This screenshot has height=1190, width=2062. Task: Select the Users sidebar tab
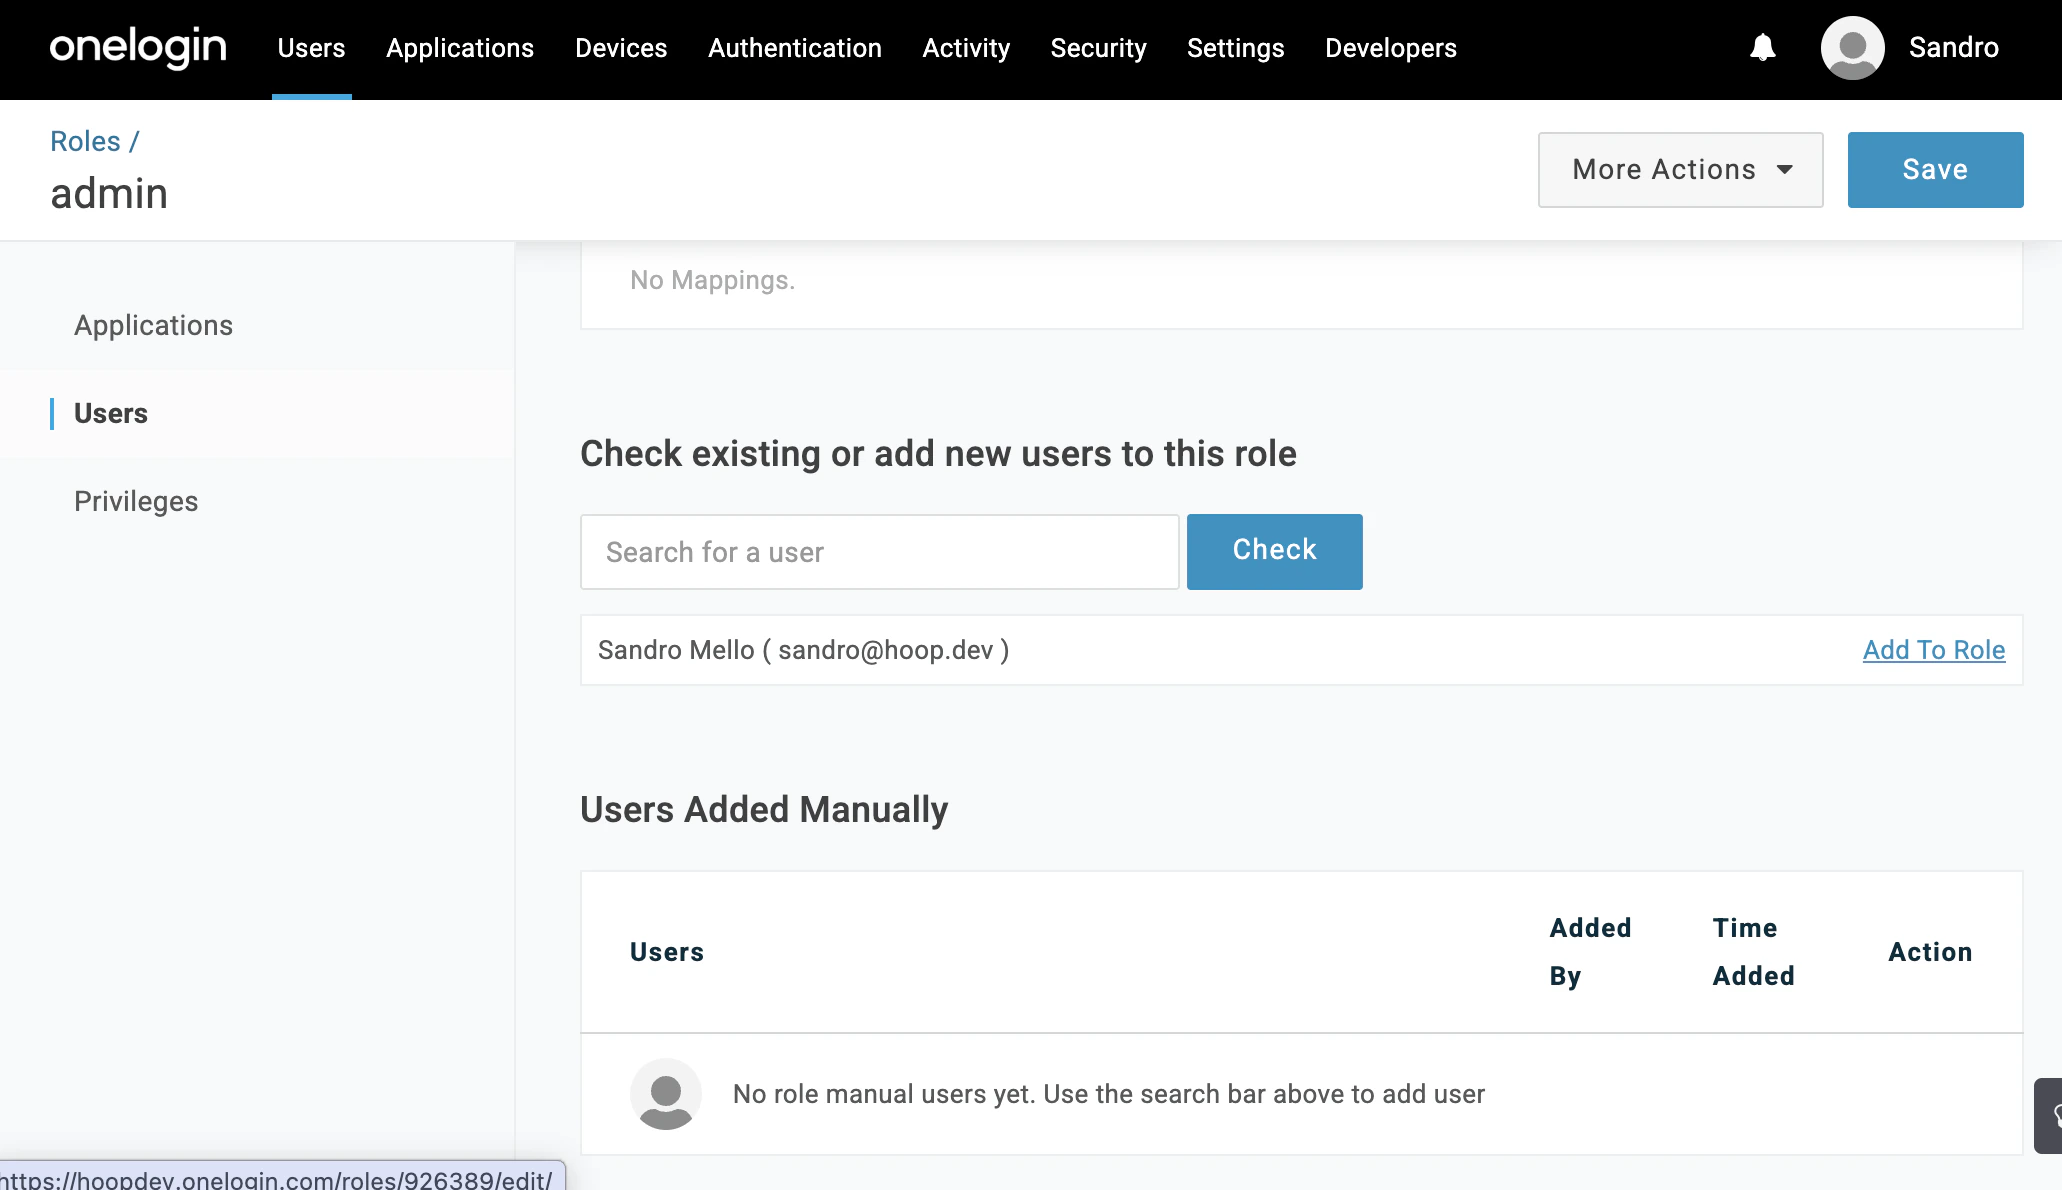click(x=111, y=413)
